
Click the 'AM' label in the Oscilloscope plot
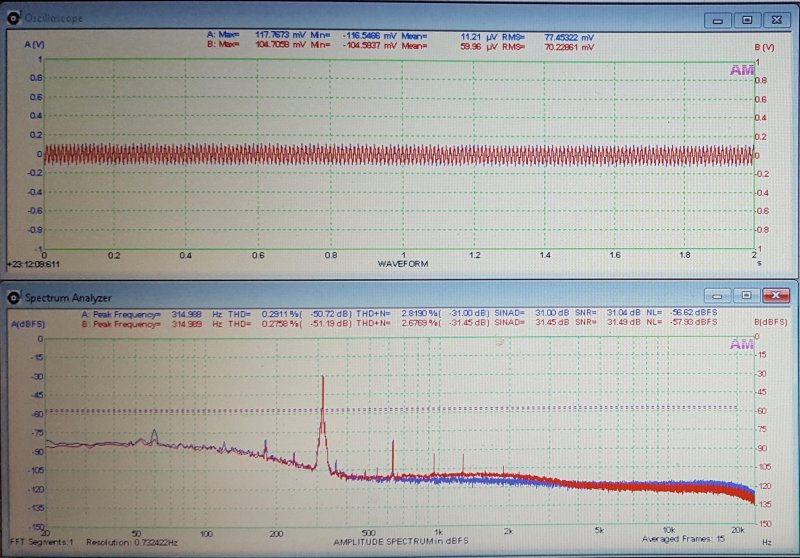tap(741, 70)
